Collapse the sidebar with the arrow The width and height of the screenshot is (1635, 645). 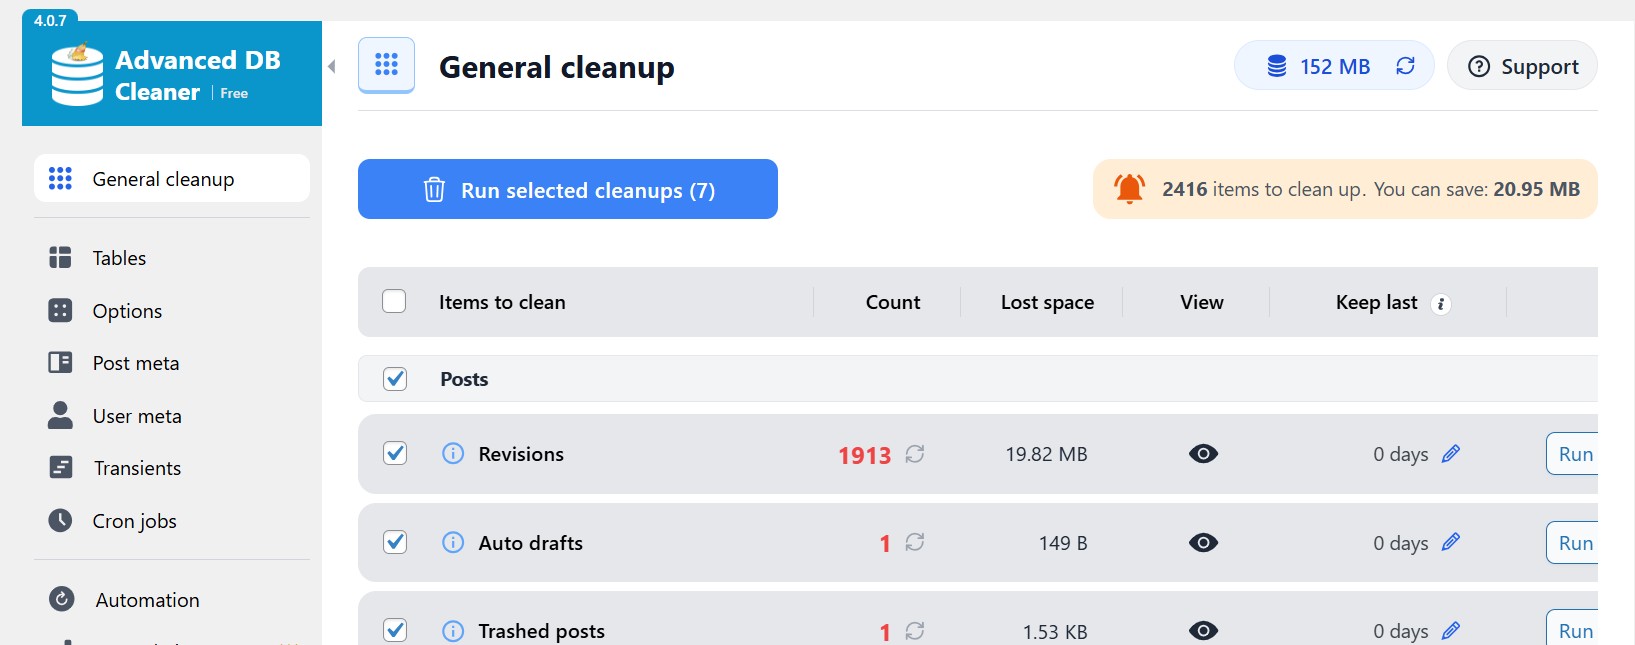(x=332, y=67)
